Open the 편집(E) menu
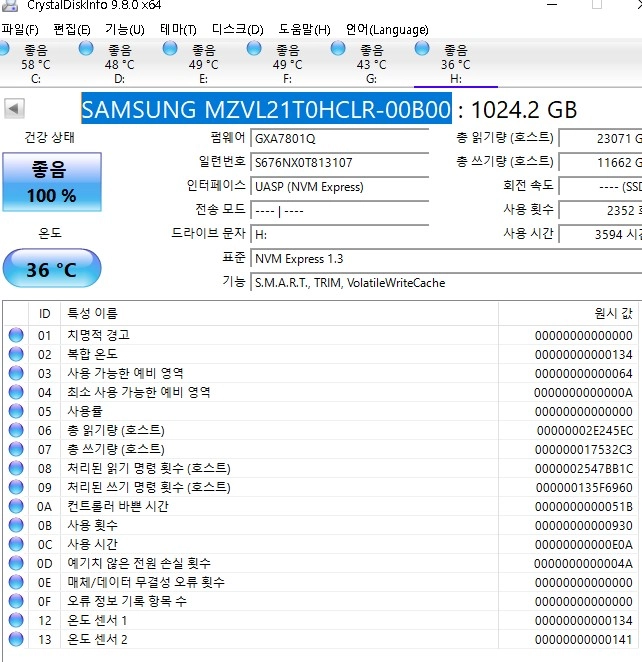 pyautogui.click(x=72, y=30)
